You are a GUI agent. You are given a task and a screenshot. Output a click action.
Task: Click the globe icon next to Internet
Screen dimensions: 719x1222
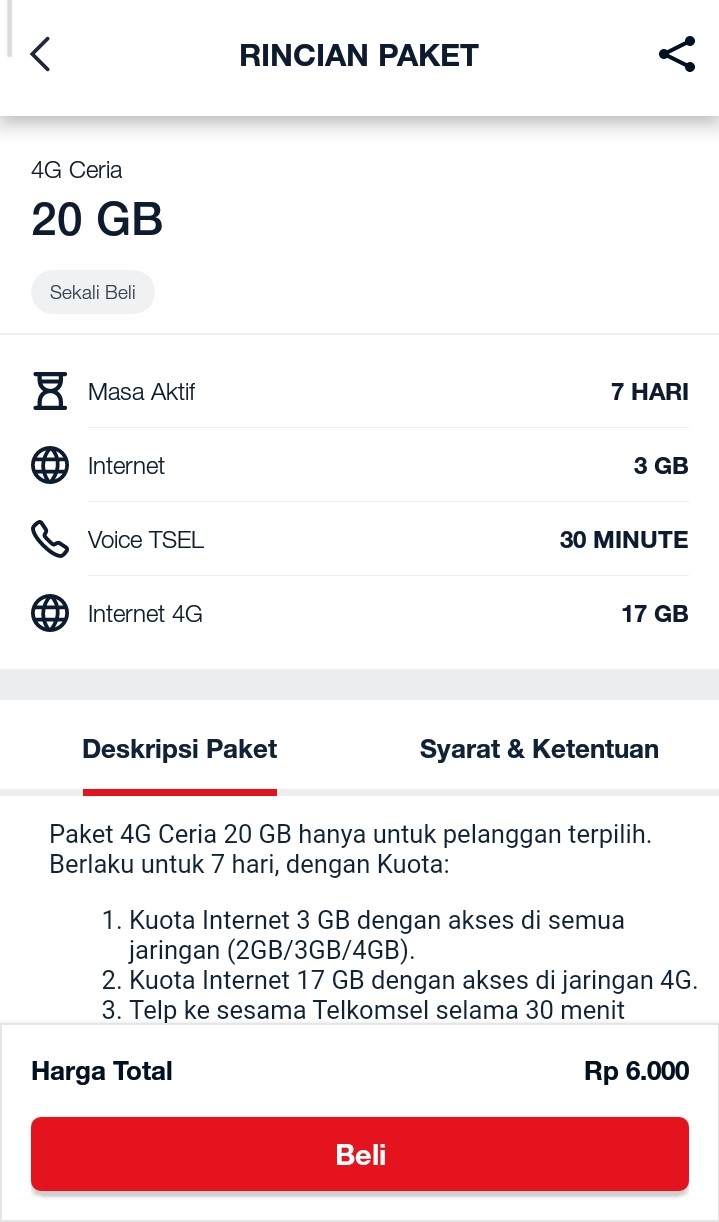(50, 465)
